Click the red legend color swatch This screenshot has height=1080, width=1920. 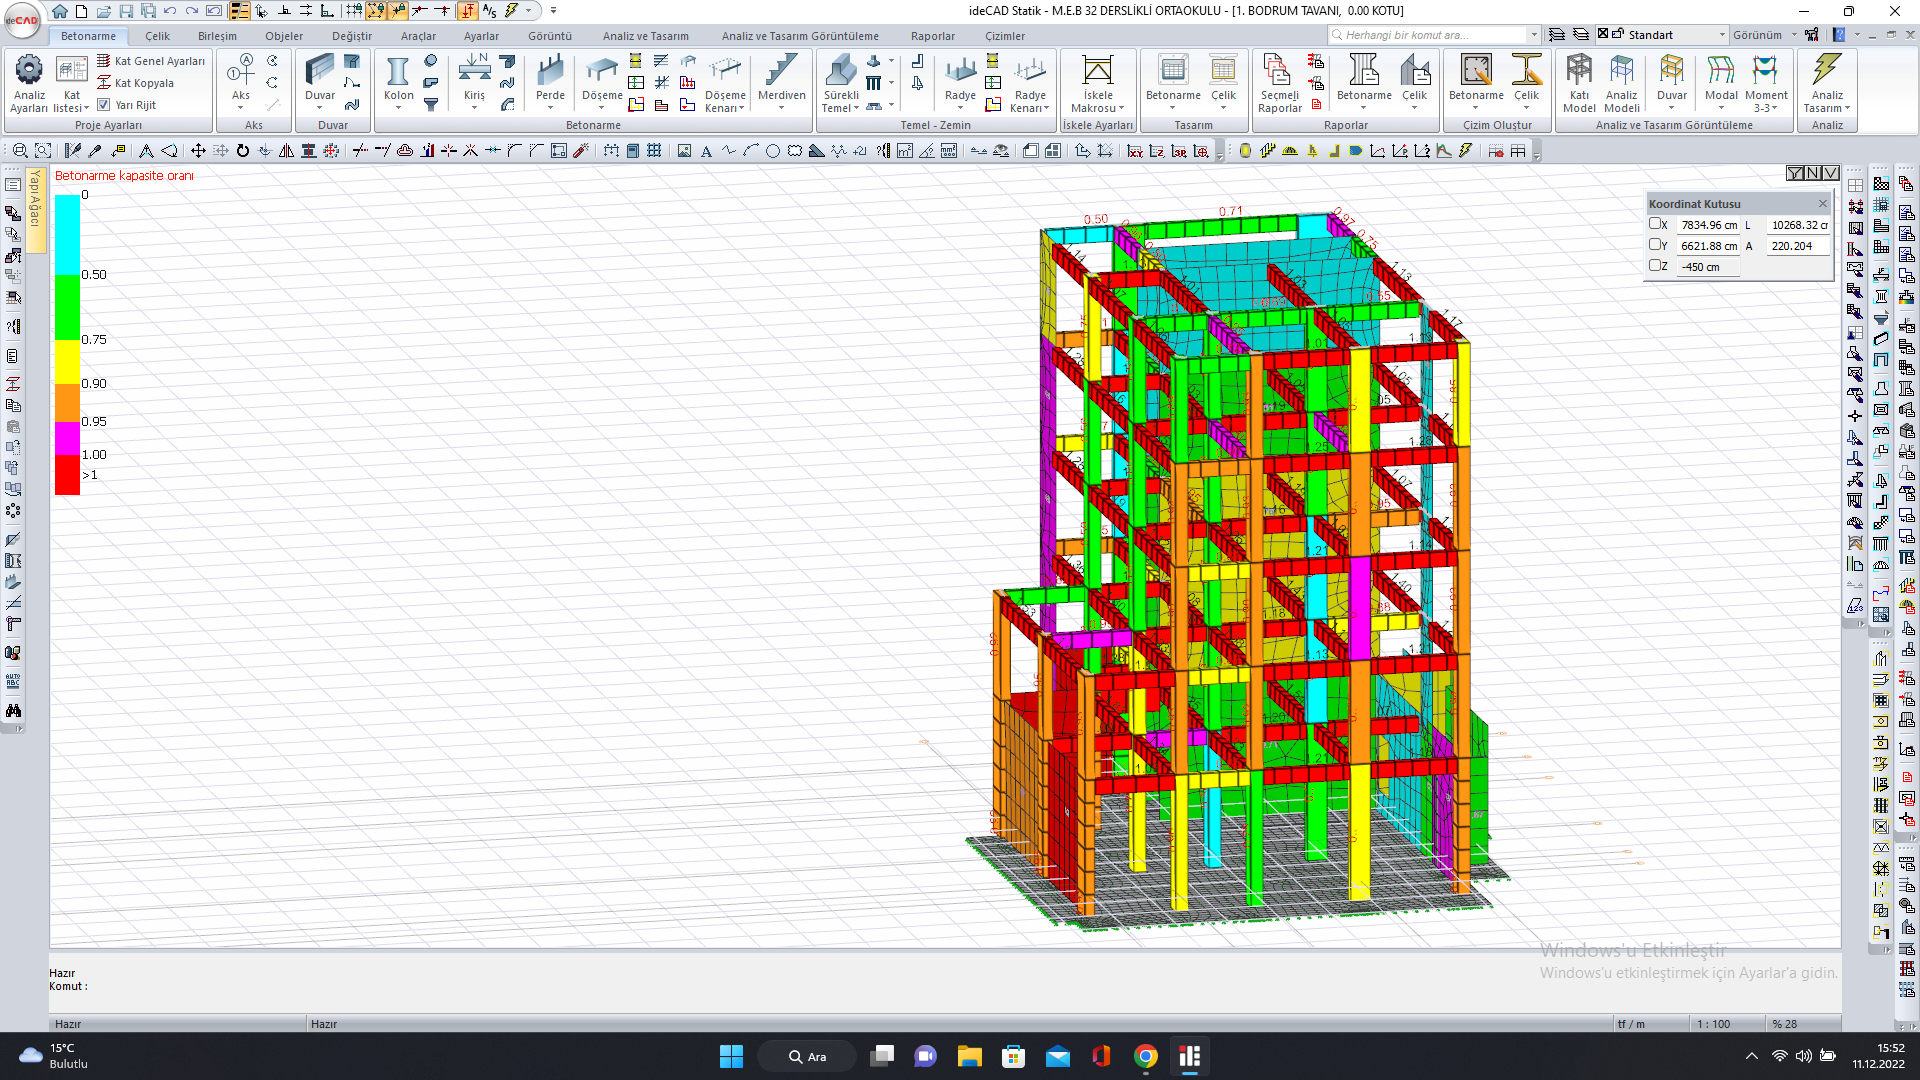click(67, 475)
